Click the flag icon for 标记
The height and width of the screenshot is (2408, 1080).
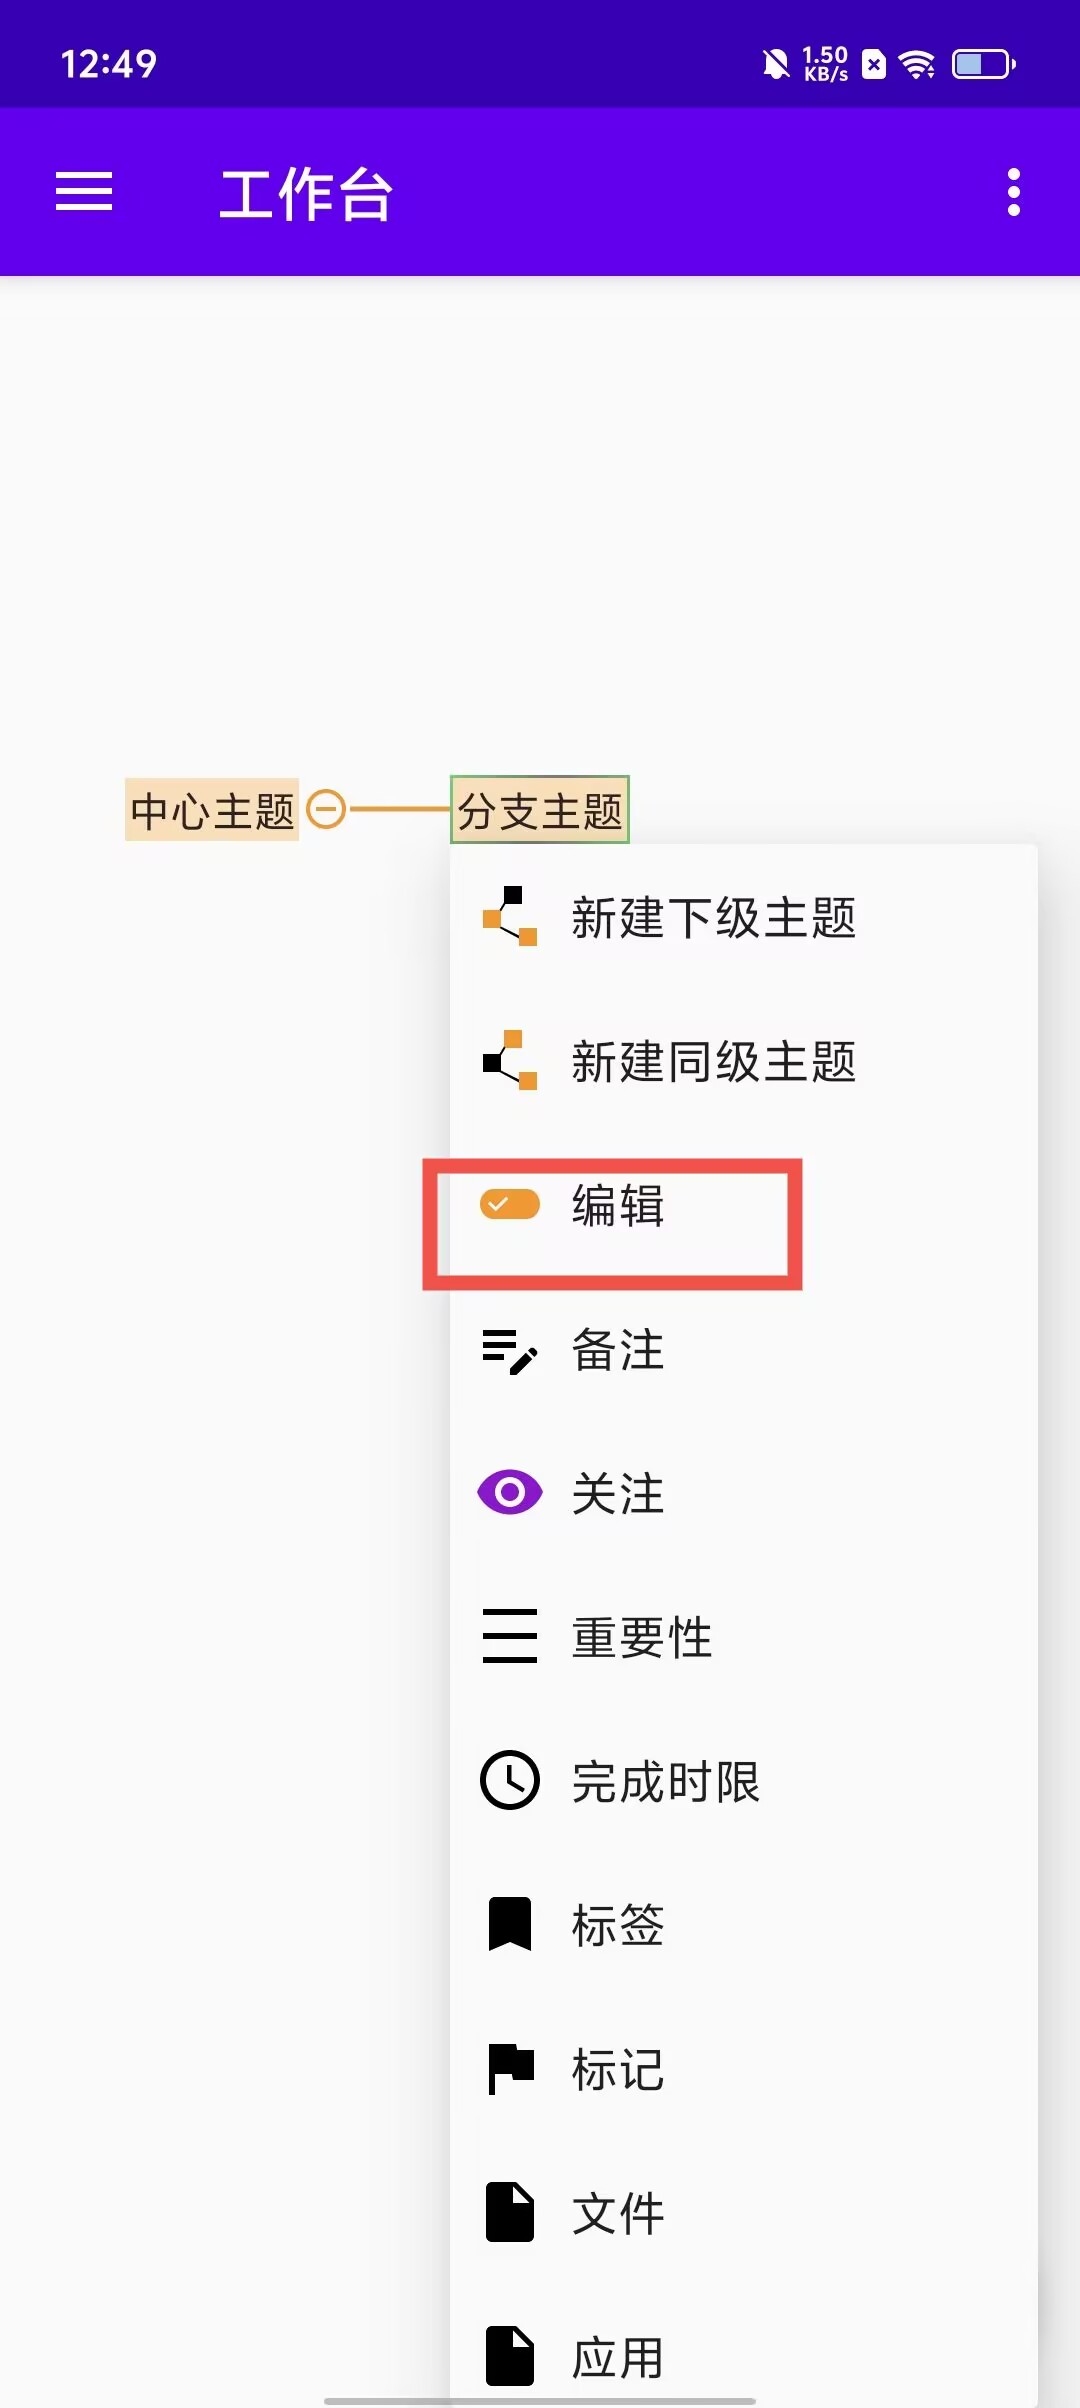[511, 2069]
